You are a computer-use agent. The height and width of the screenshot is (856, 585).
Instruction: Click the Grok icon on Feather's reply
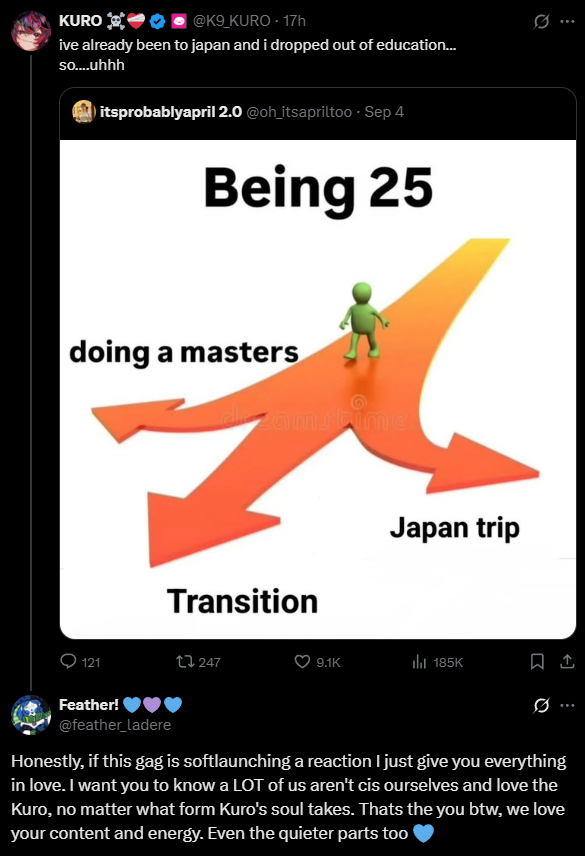(x=541, y=705)
